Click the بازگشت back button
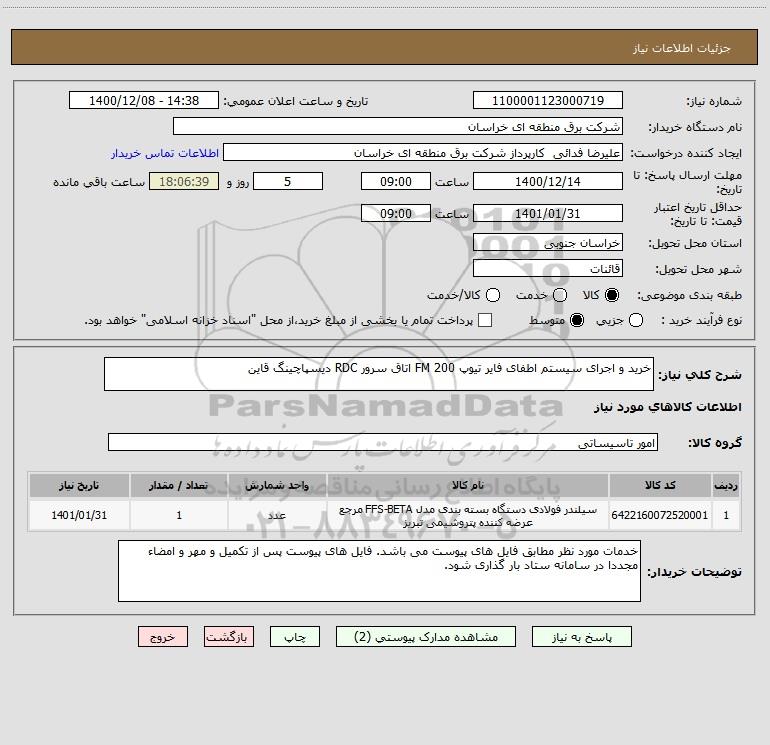The image size is (770, 745). (x=229, y=637)
